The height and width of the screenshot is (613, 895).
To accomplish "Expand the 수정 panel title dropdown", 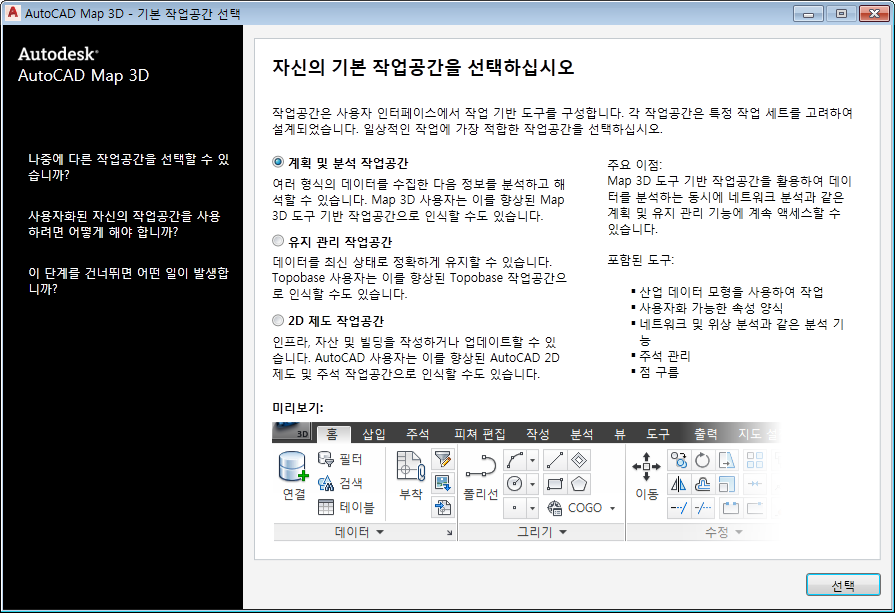I will click(739, 532).
